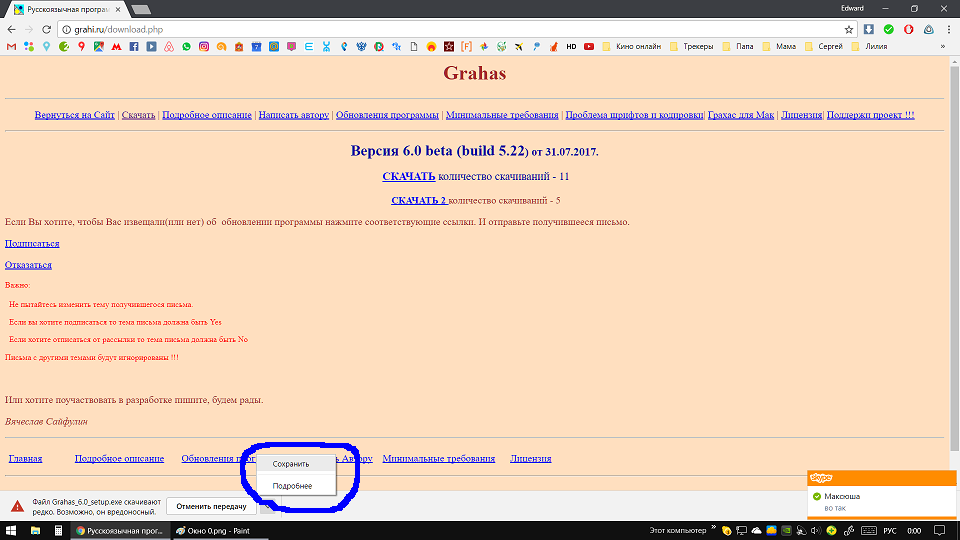This screenshot has width=960, height=540.
Task: Open the touch keyboard tray icon
Action: pyautogui.click(x=868, y=531)
